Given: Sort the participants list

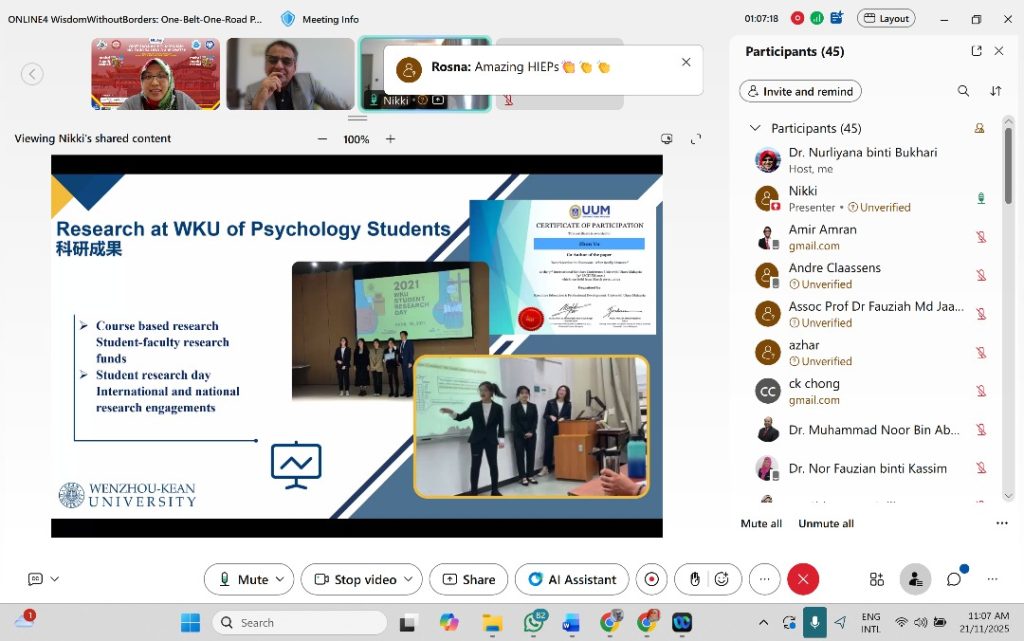Looking at the screenshot, I should point(995,91).
